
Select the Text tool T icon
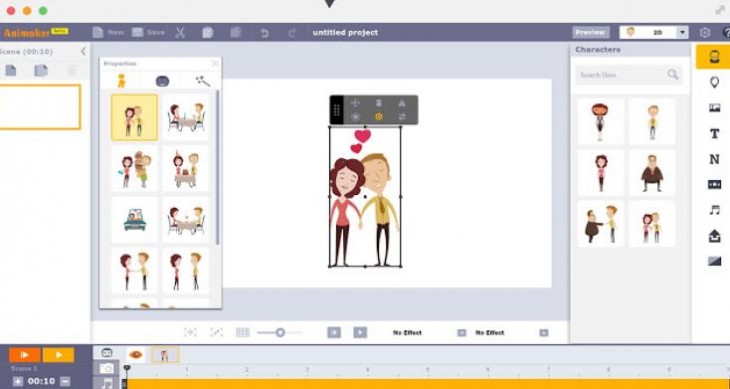point(714,134)
